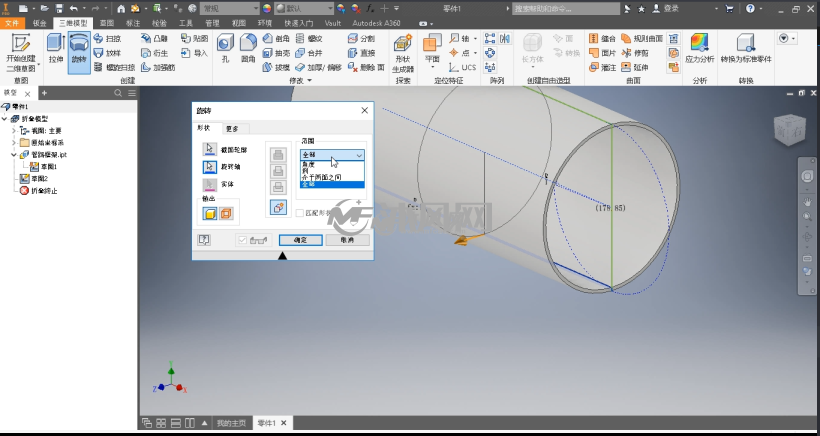Collapse the 折叠模型 tree node
The width and height of the screenshot is (820, 436).
coord(5,119)
